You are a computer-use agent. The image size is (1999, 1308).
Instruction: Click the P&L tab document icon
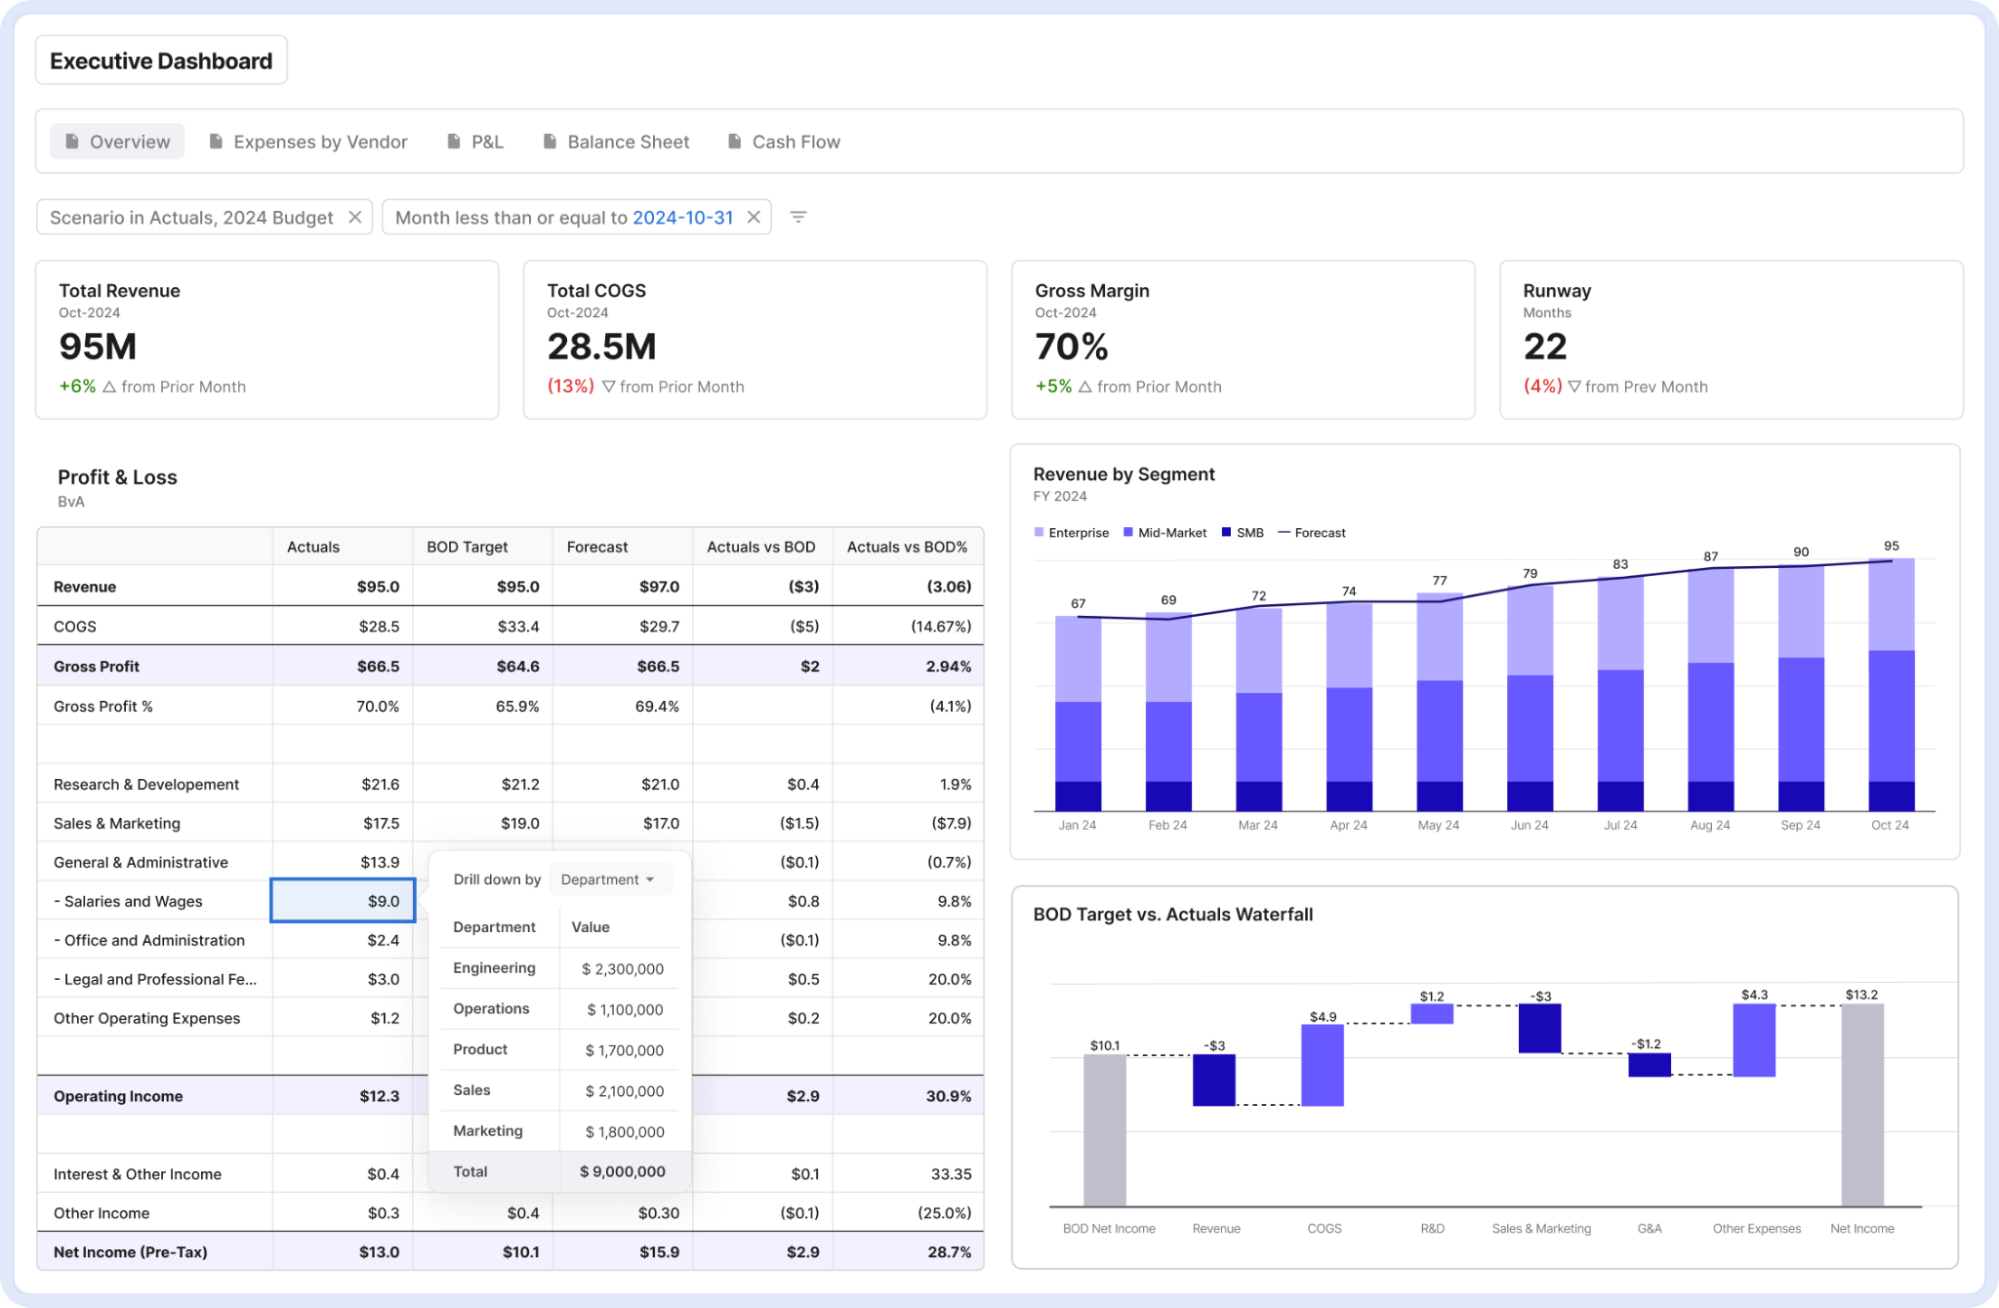click(x=453, y=142)
